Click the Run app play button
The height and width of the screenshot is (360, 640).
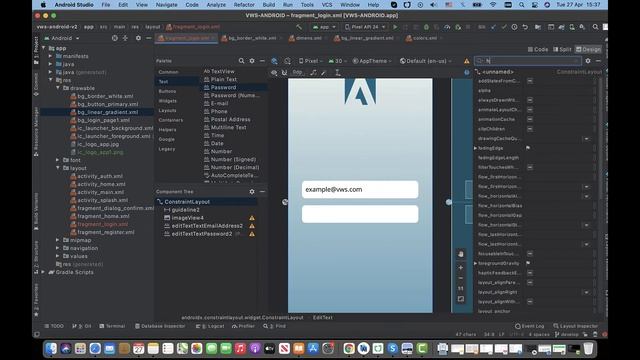(x=395, y=27)
